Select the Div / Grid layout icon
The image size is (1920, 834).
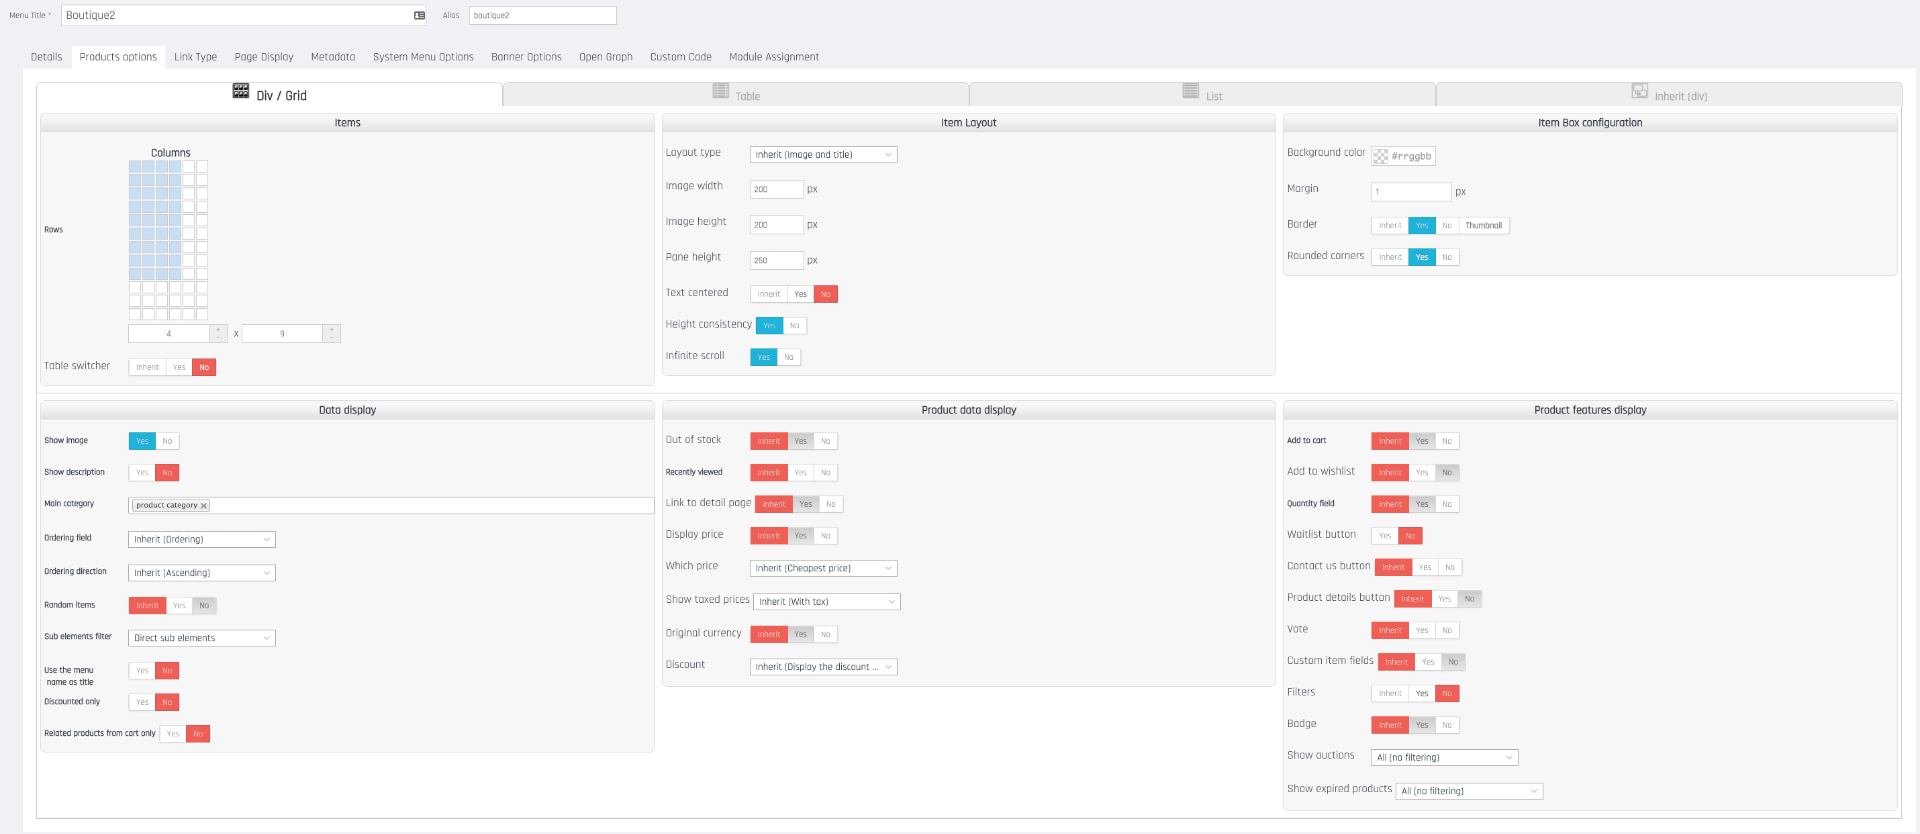point(241,91)
